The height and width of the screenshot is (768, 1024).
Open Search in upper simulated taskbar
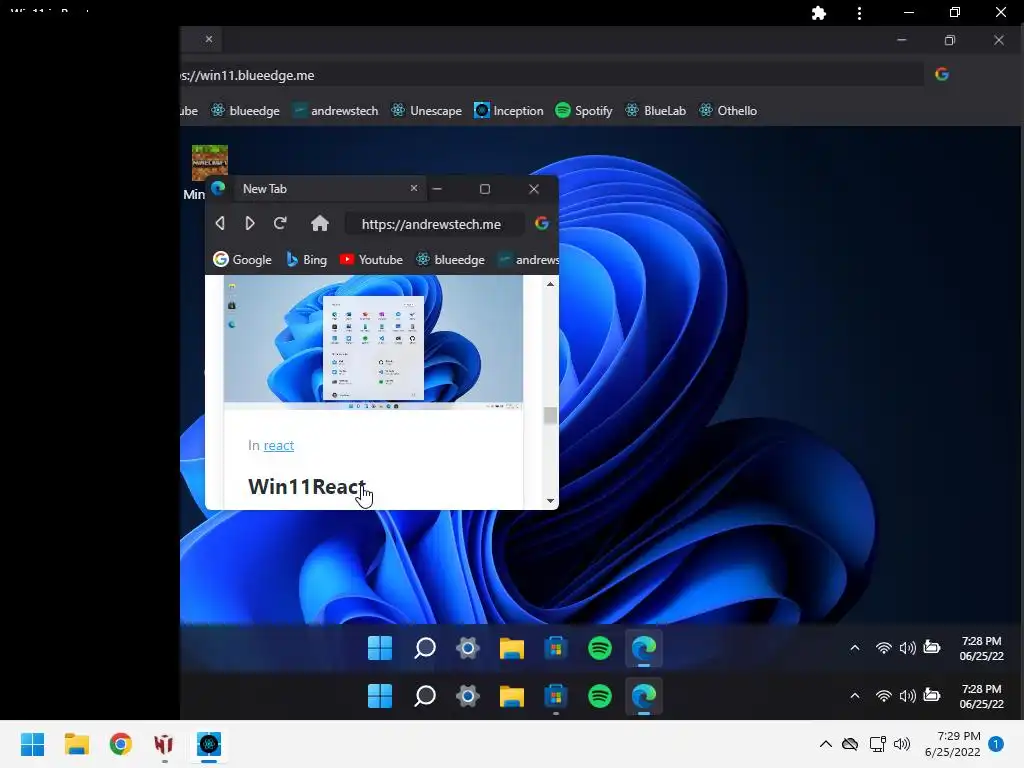click(424, 648)
